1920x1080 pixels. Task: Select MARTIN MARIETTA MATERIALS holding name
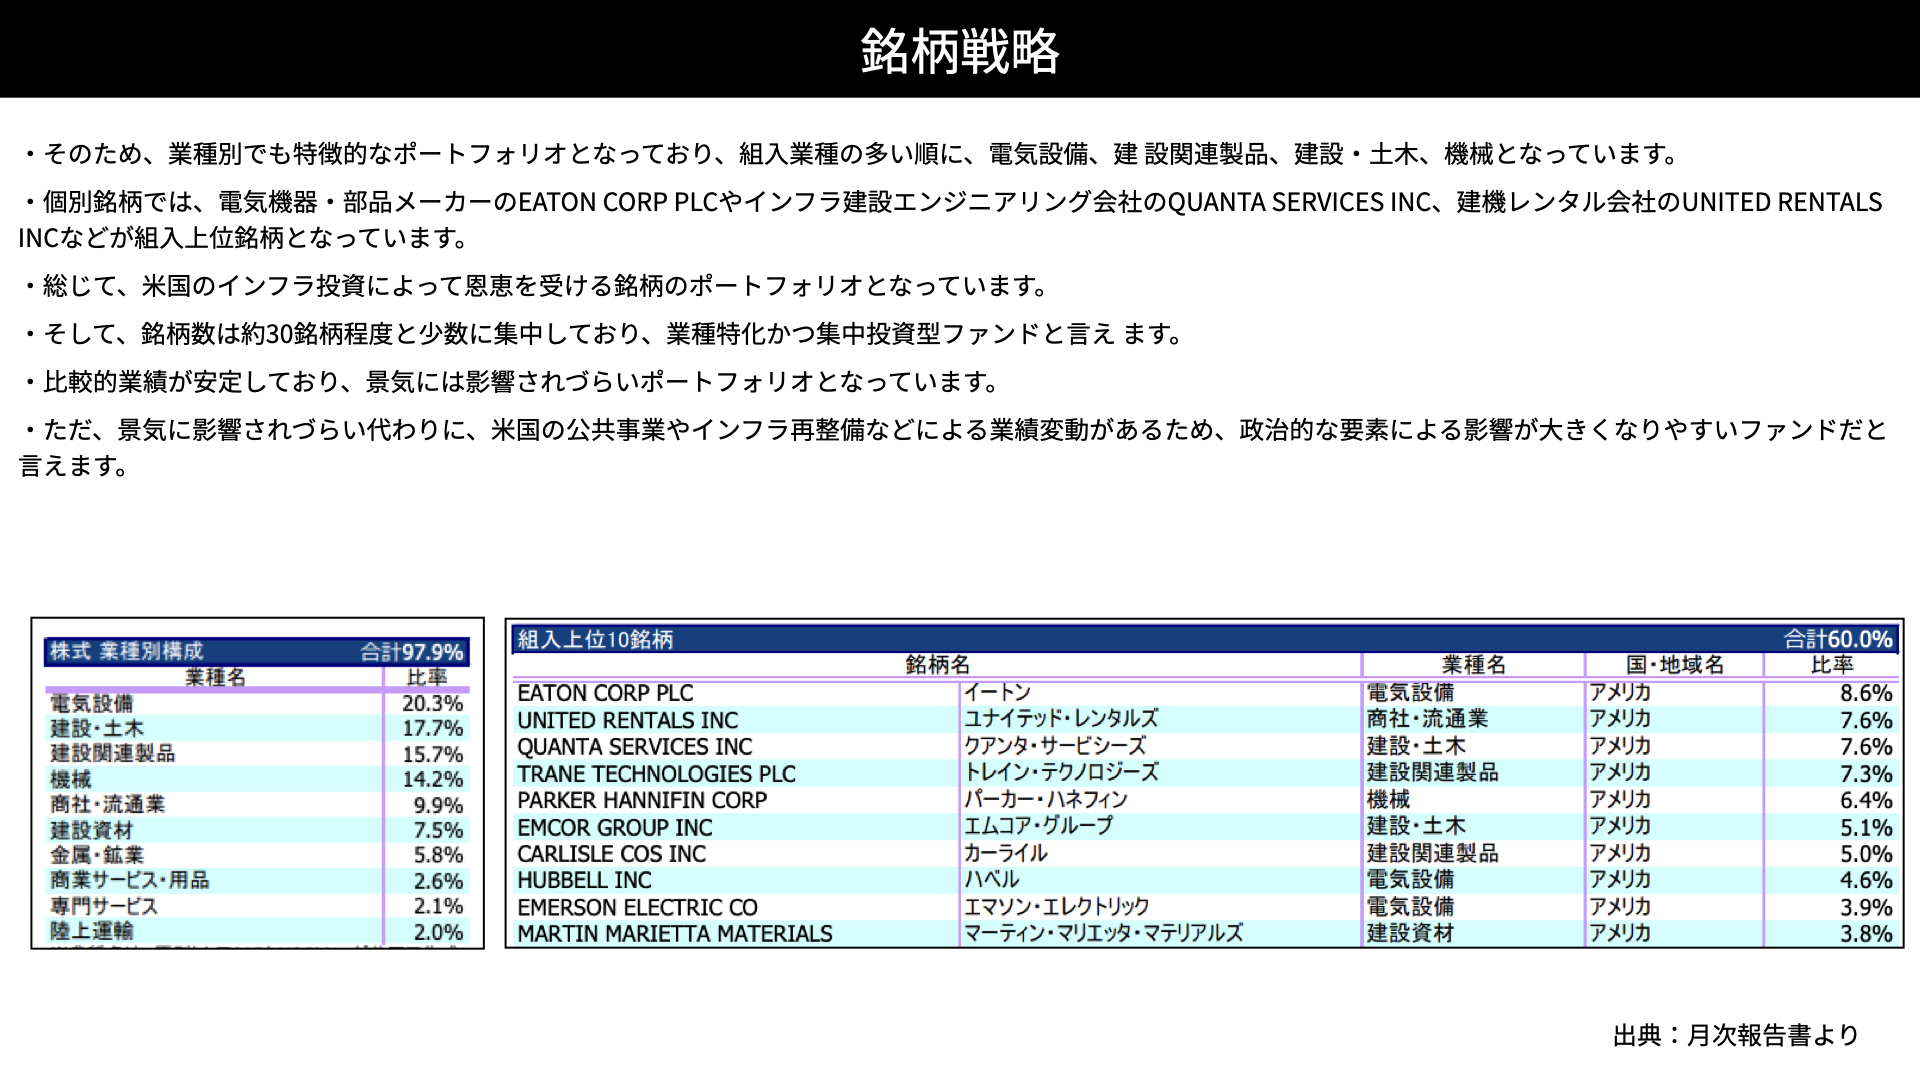tap(675, 934)
